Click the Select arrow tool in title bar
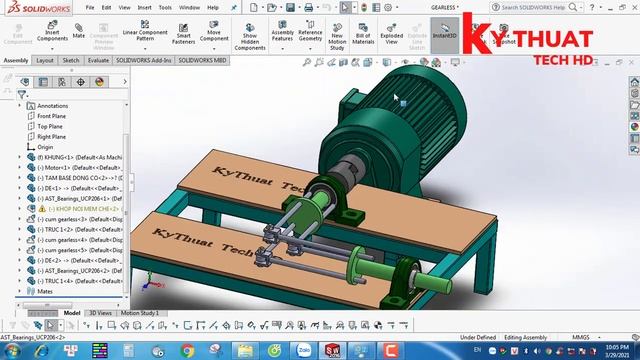The height and width of the screenshot is (360, 640). point(345,7)
